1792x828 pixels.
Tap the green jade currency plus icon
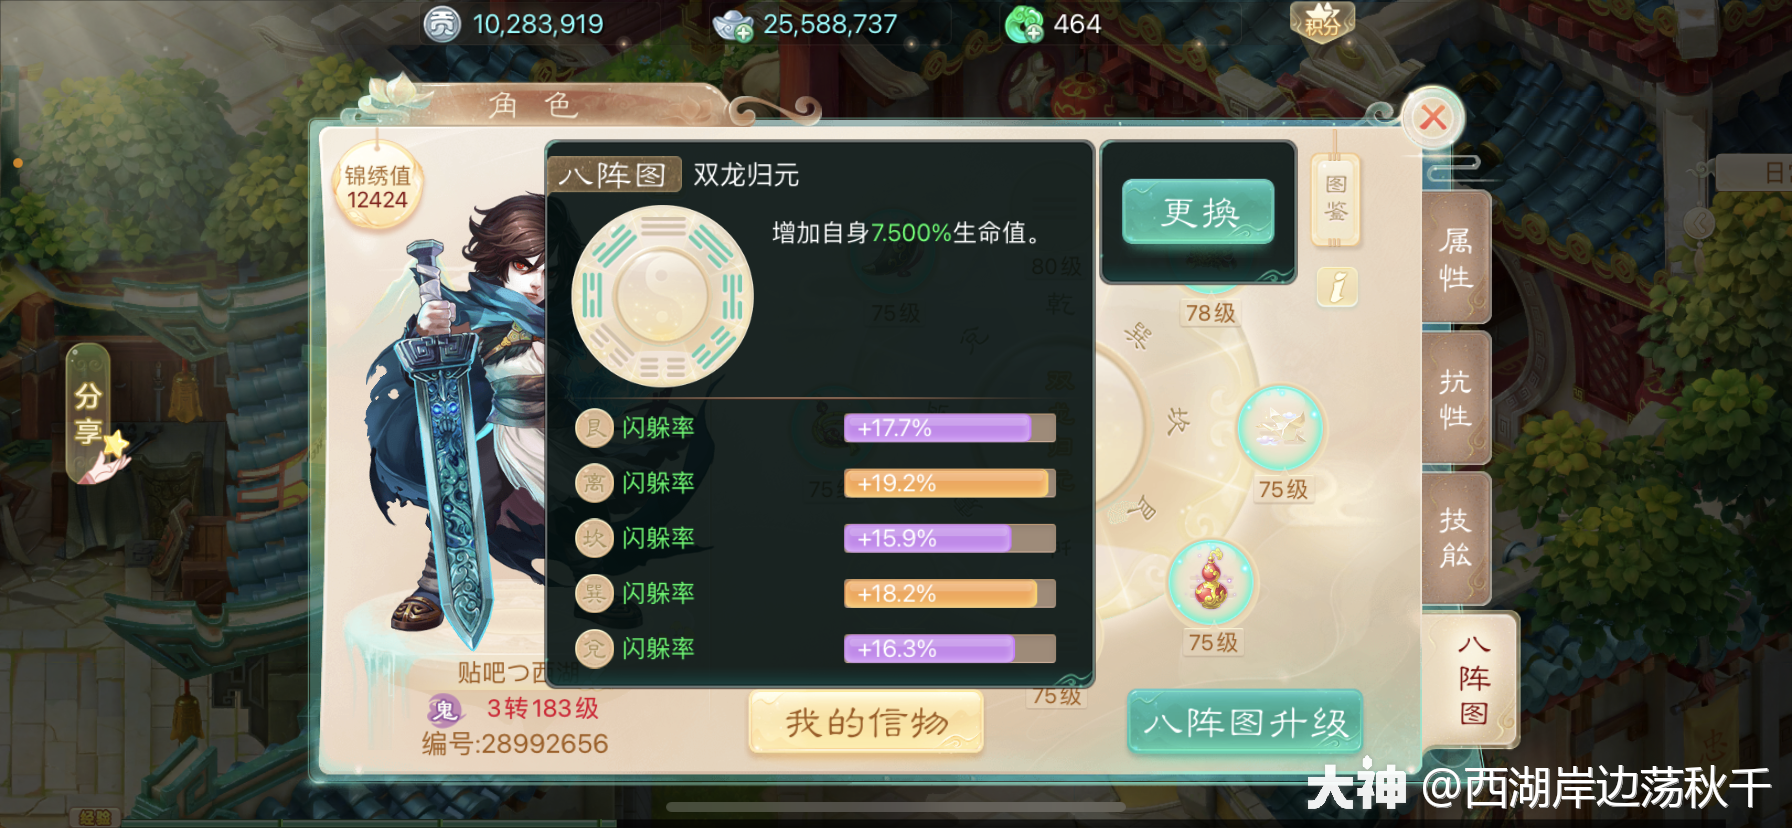click(x=1024, y=24)
